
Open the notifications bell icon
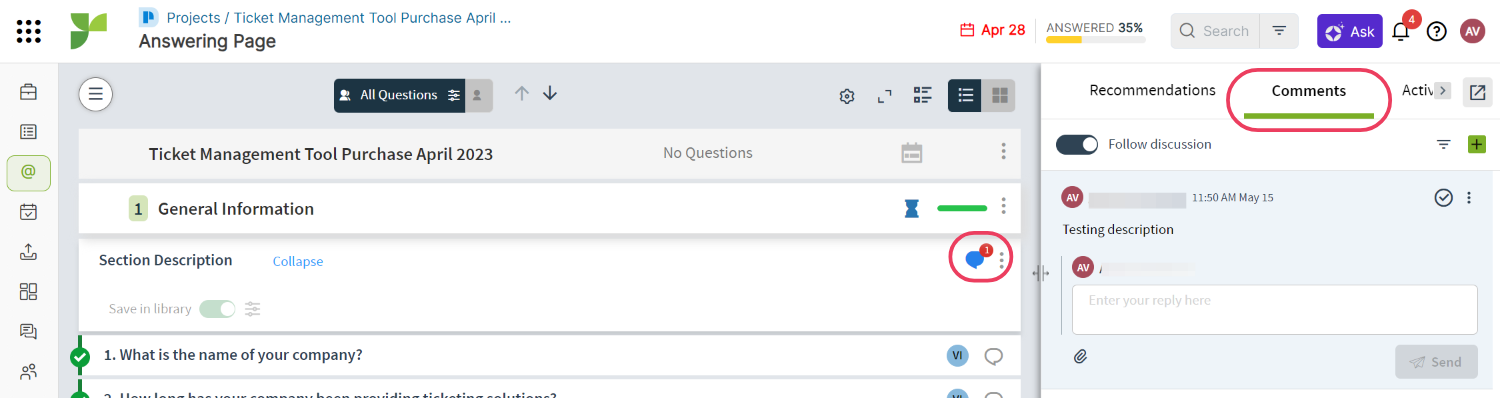1401,31
